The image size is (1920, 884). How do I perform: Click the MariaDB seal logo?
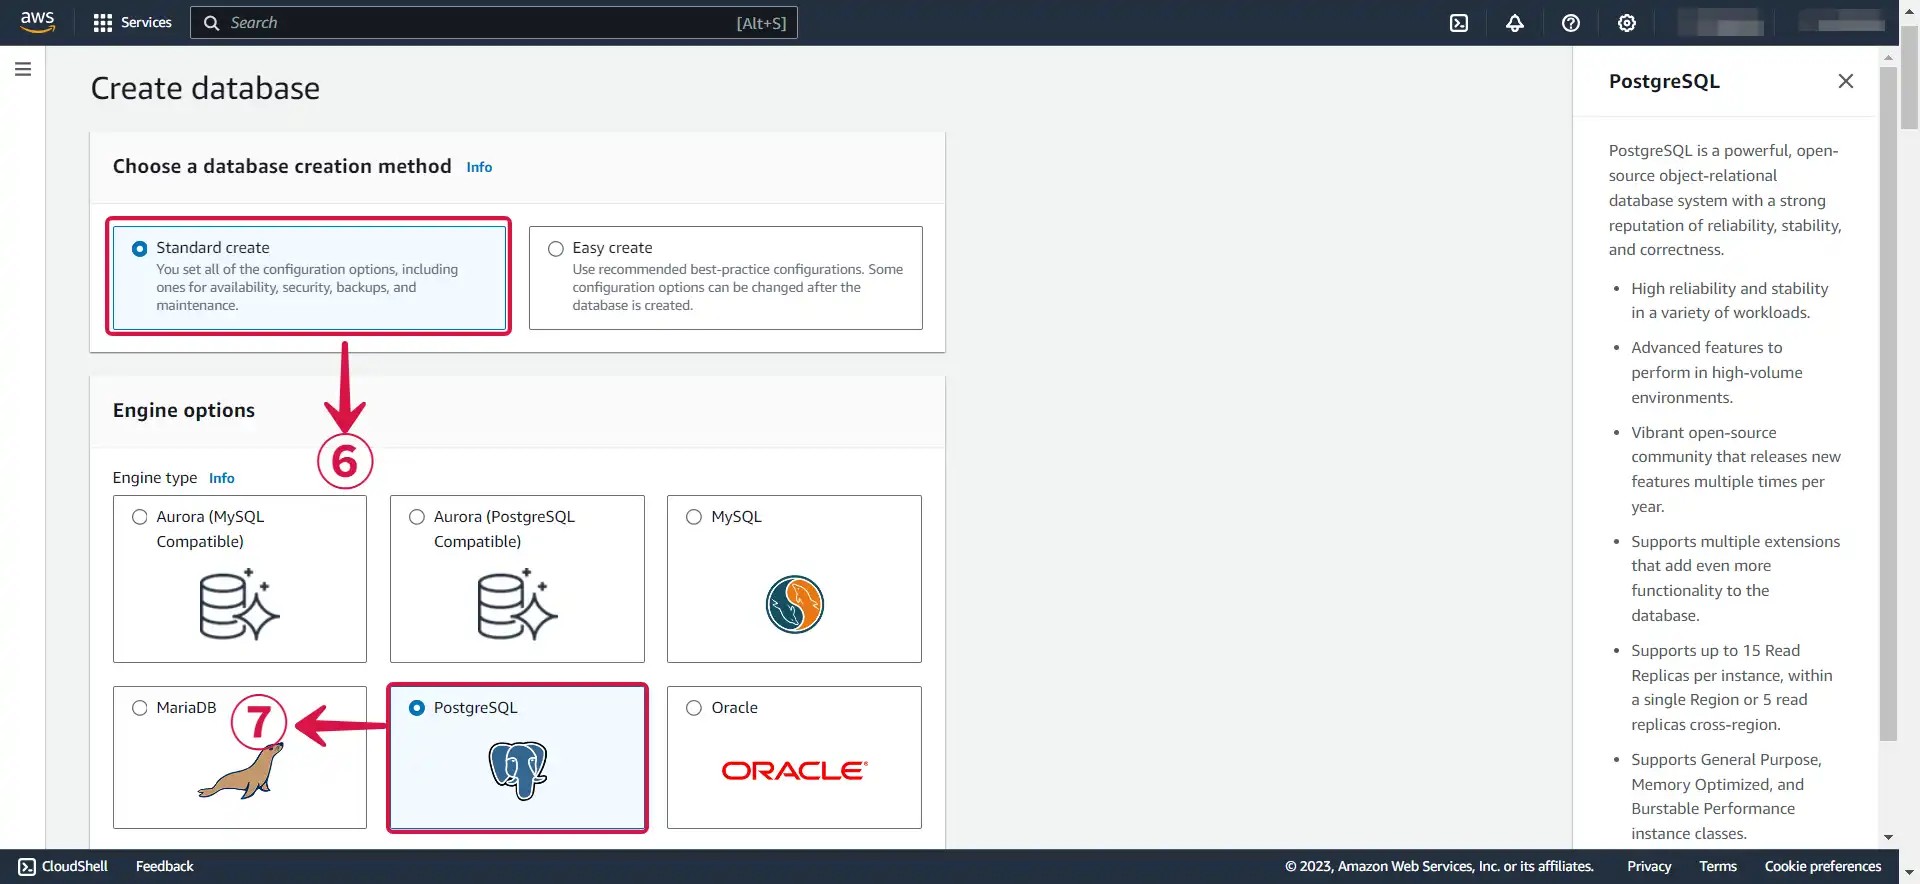click(241, 771)
